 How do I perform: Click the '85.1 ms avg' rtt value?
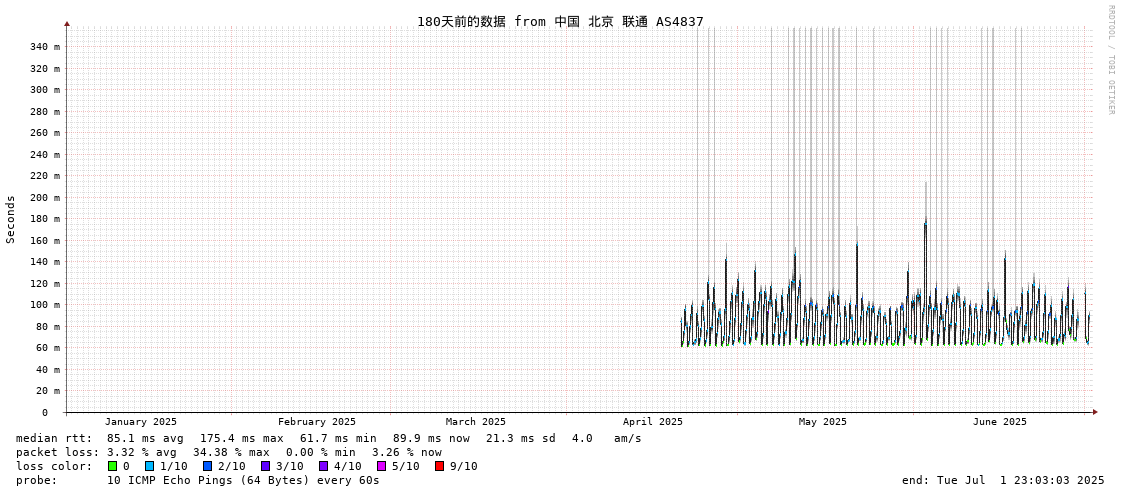(x=145, y=438)
